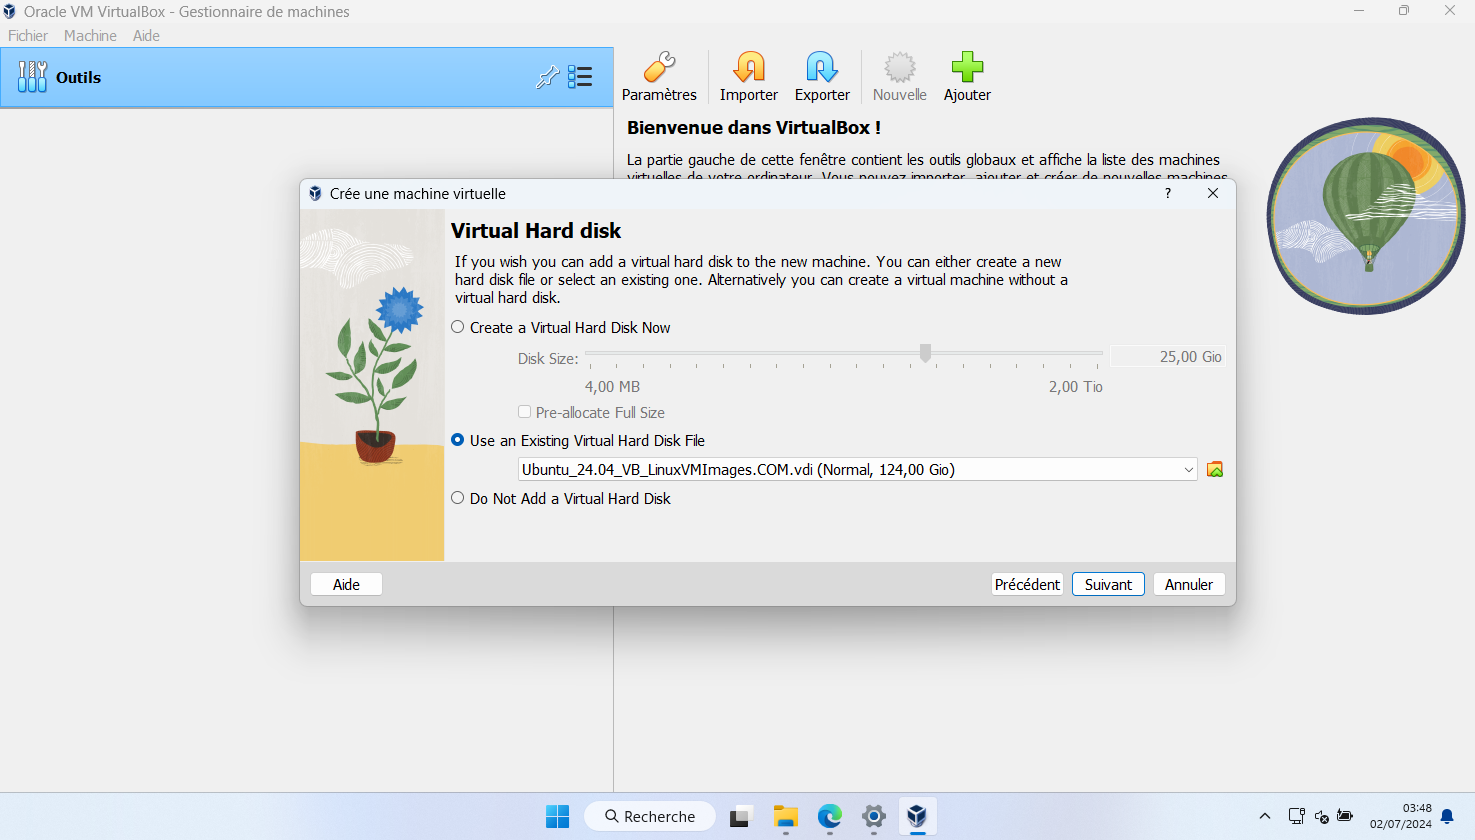Expand the existing disk file dropdown
Screen dimensions: 1475x840
(1188, 469)
